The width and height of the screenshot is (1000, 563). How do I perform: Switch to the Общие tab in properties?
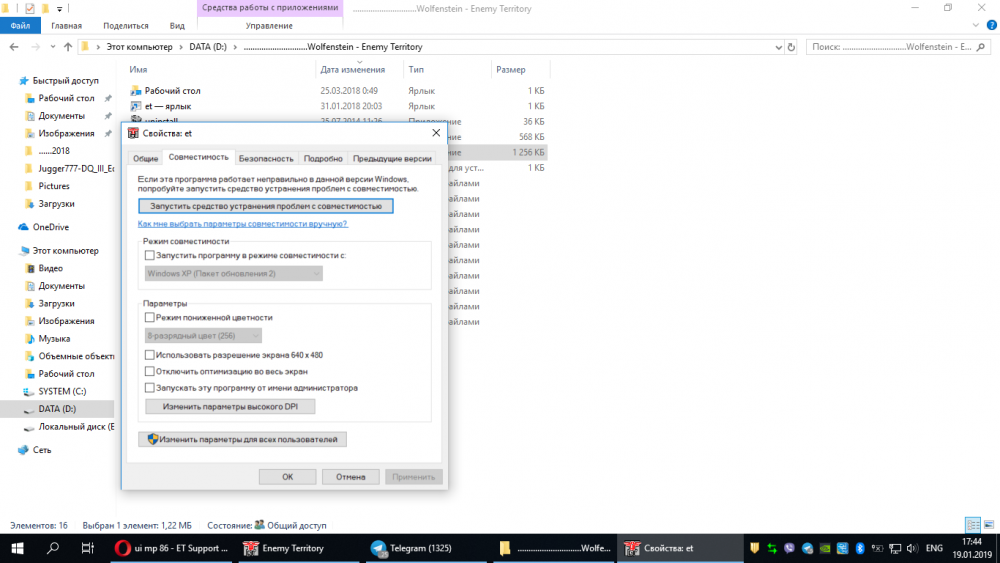point(145,158)
